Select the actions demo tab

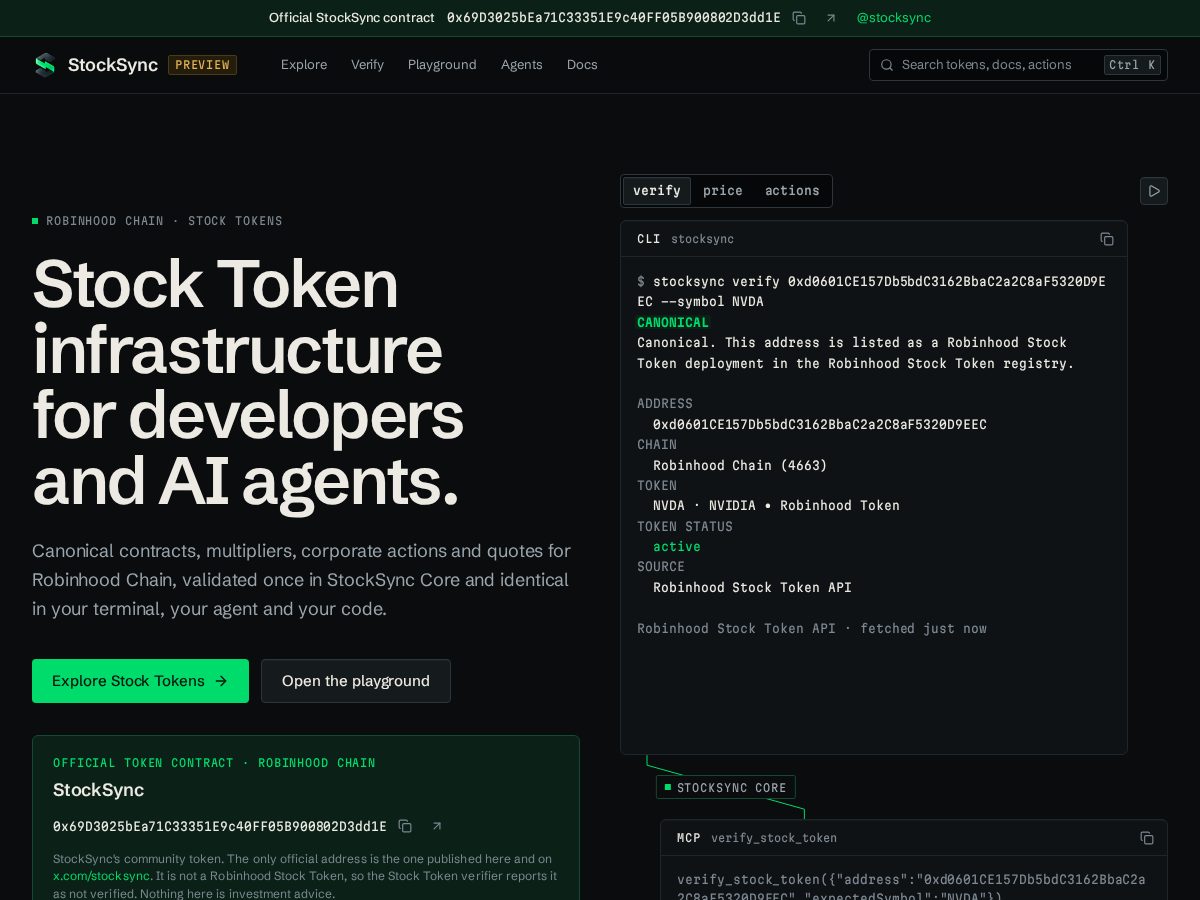792,191
